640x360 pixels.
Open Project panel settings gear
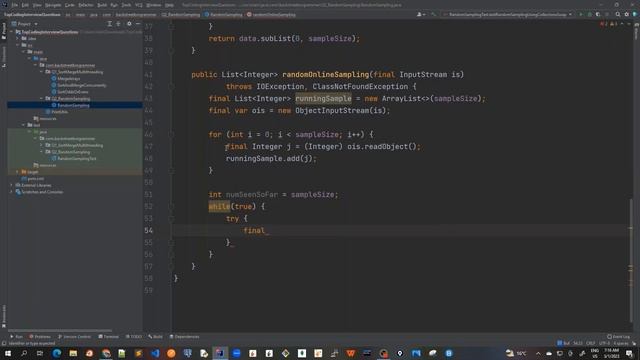point(129,24)
